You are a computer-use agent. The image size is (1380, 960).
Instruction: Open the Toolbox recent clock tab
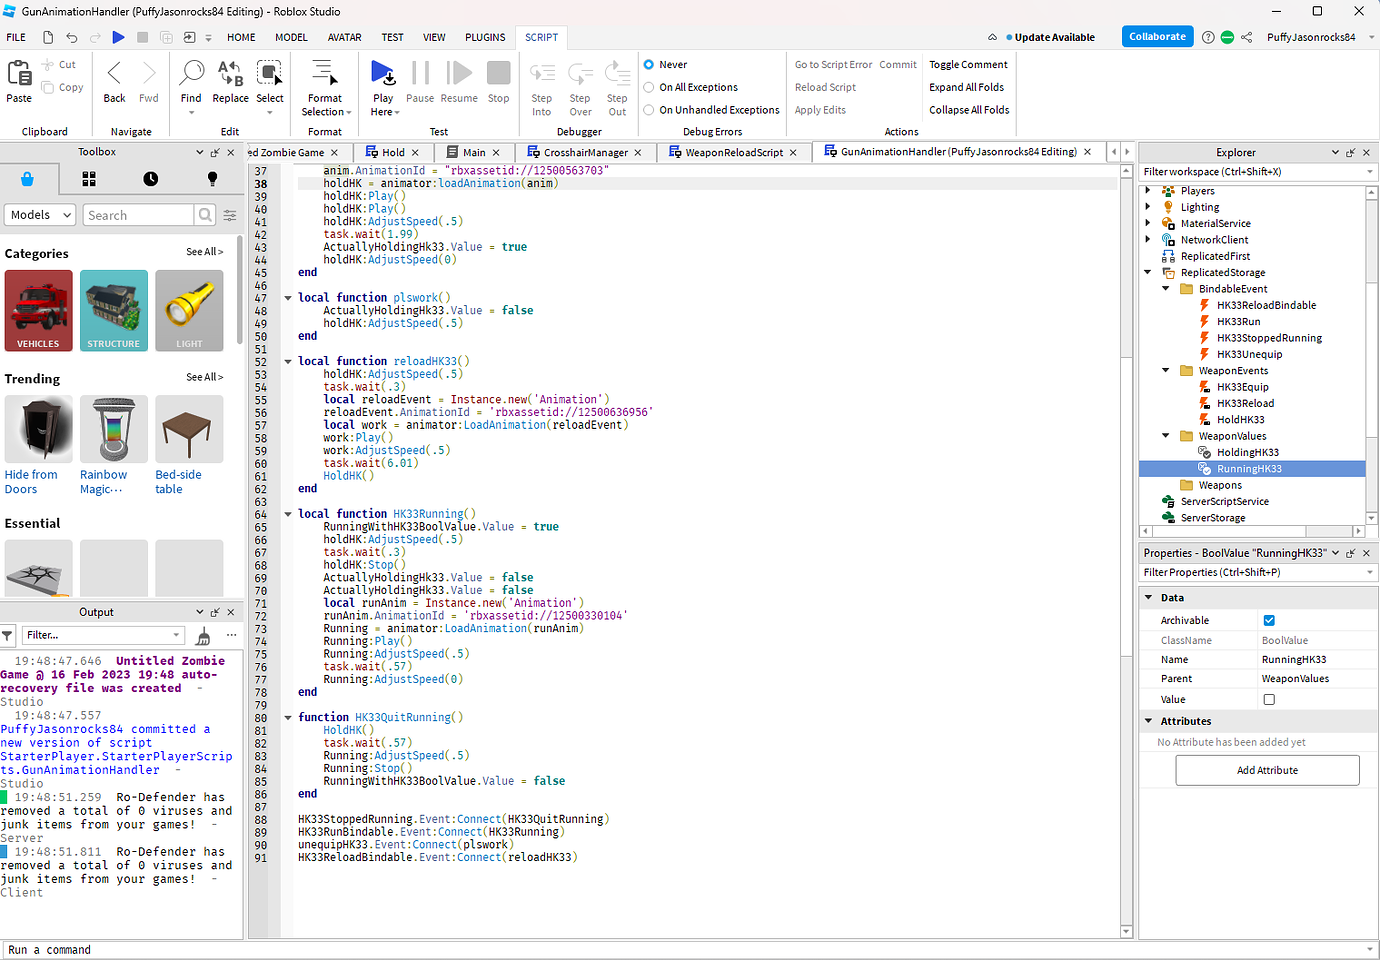pyautogui.click(x=150, y=179)
